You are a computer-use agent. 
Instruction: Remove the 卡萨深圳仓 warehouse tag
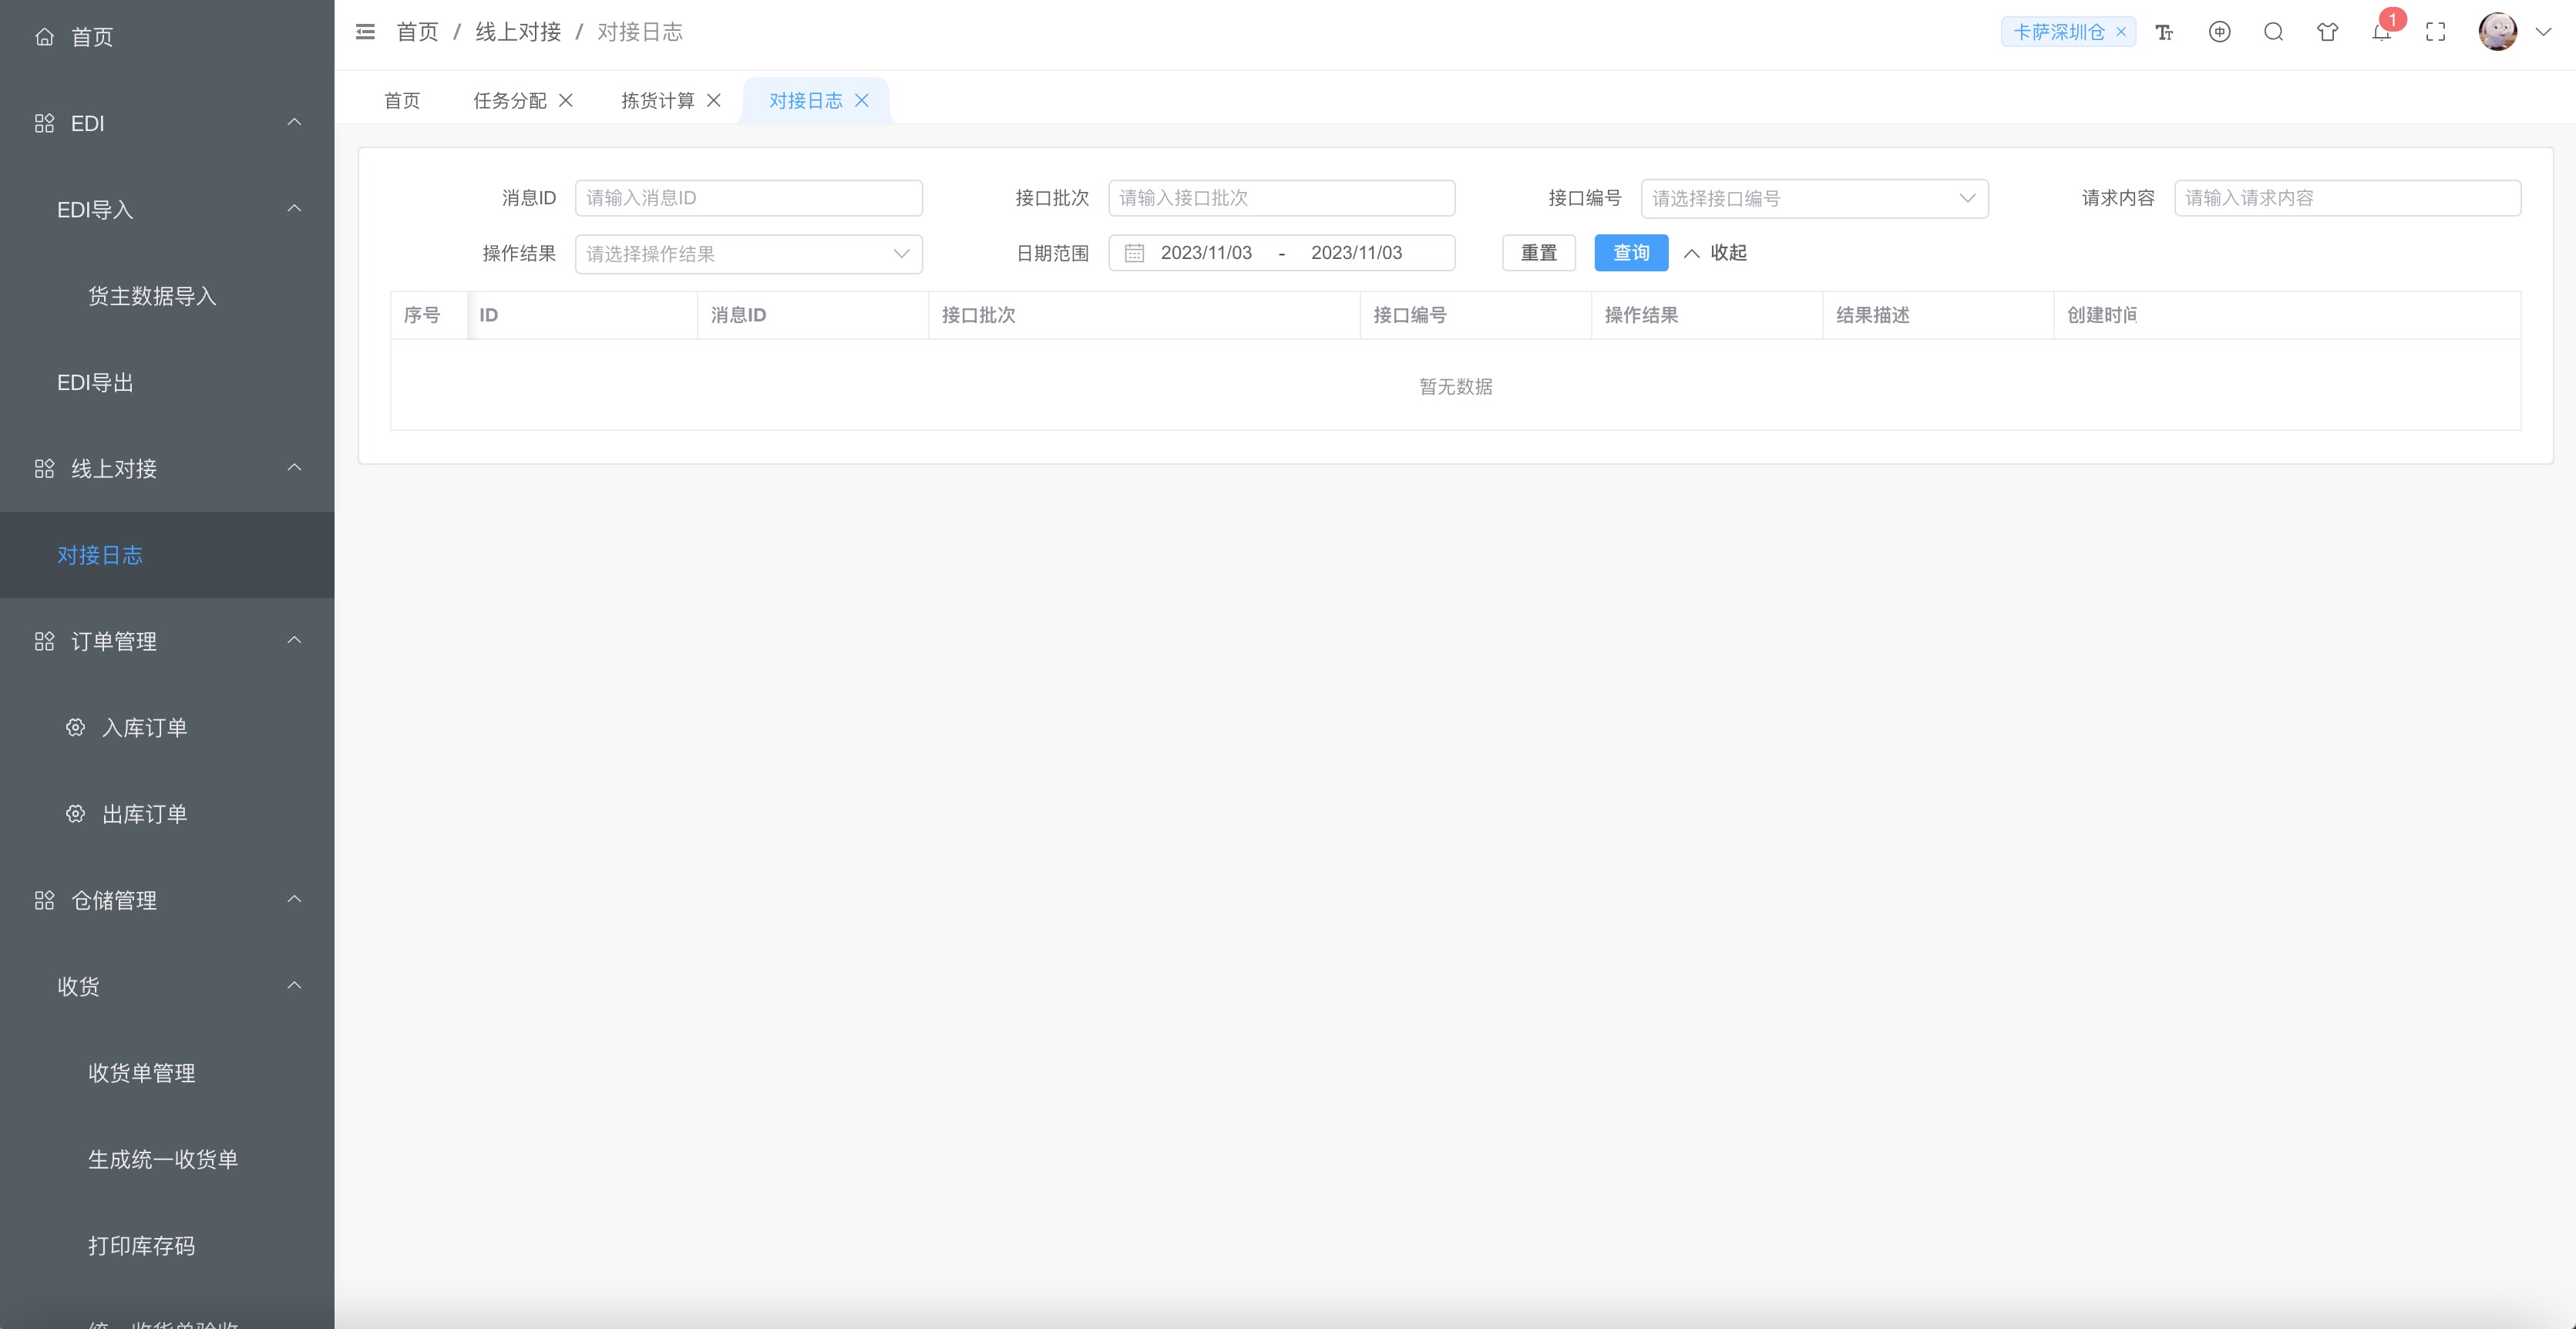click(2121, 32)
